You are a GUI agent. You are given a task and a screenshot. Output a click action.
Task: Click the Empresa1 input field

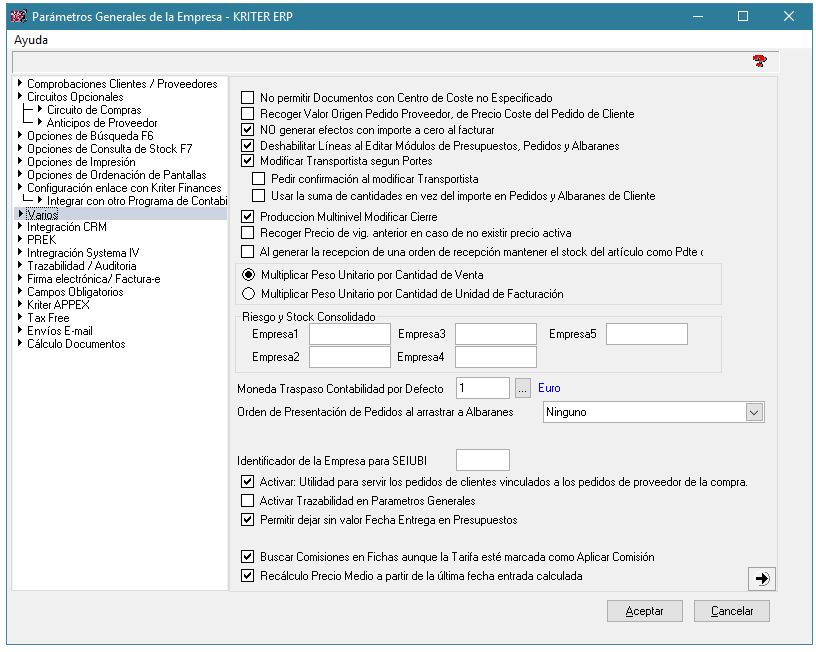[349, 334]
